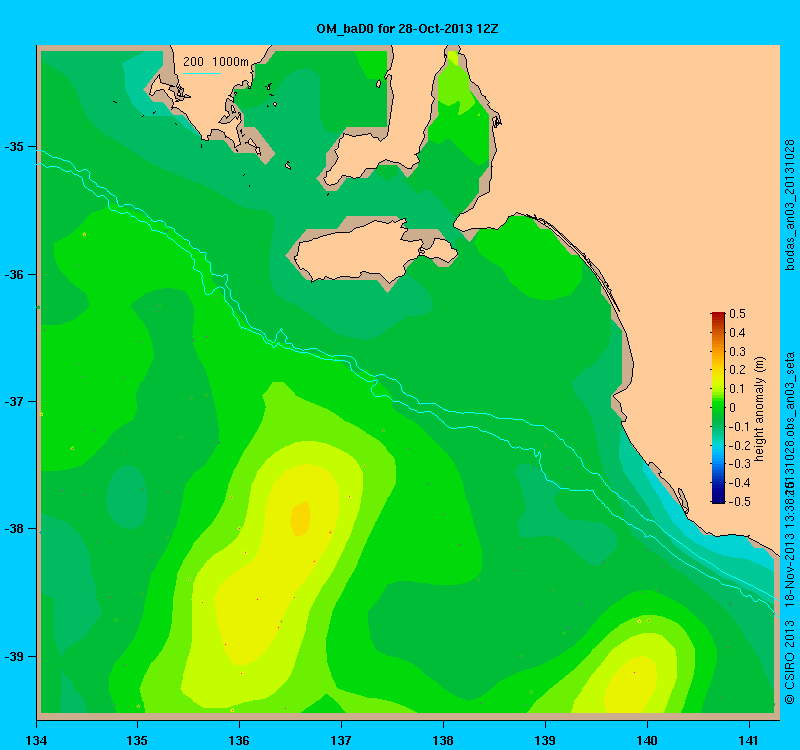Click the '137' longitude tick label
The width and height of the screenshot is (800, 750).
point(341,740)
